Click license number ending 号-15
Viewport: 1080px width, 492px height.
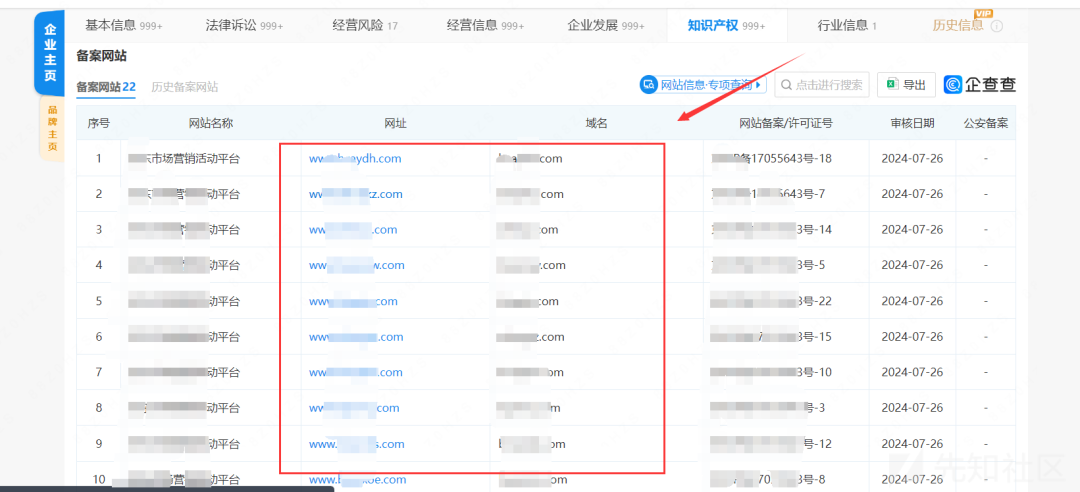(771, 337)
